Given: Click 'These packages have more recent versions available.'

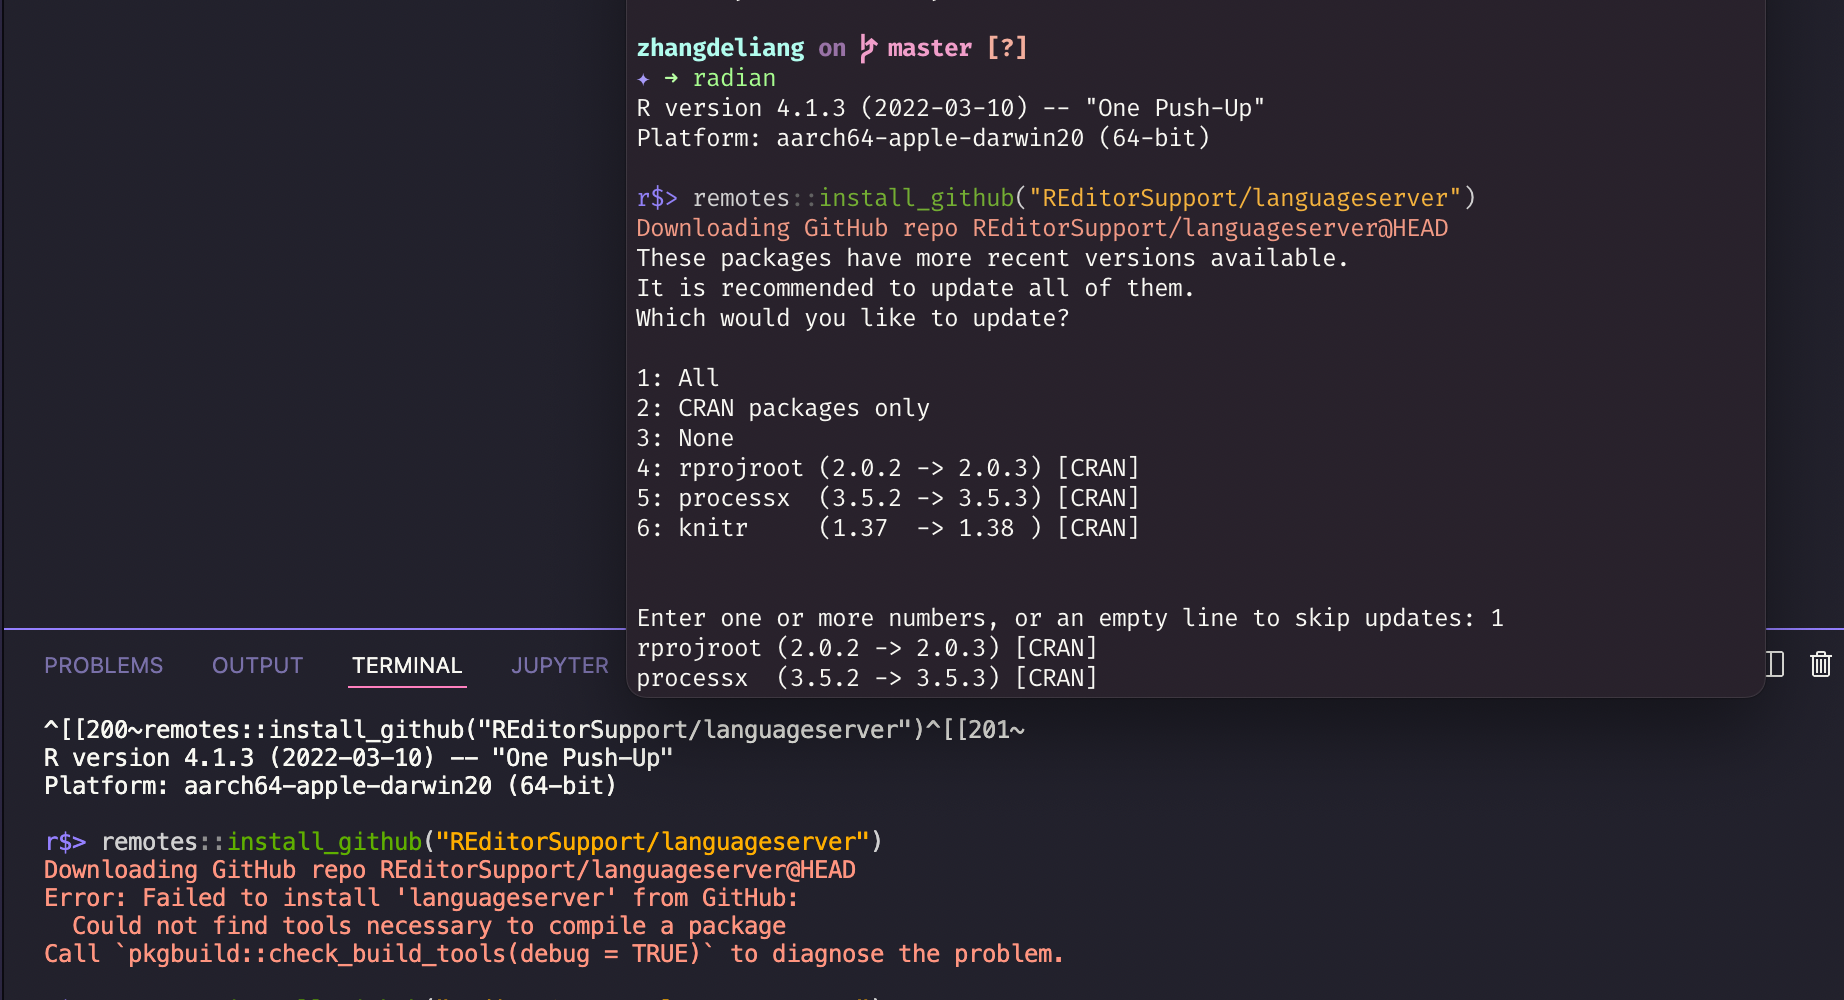Looking at the screenshot, I should point(992,258).
